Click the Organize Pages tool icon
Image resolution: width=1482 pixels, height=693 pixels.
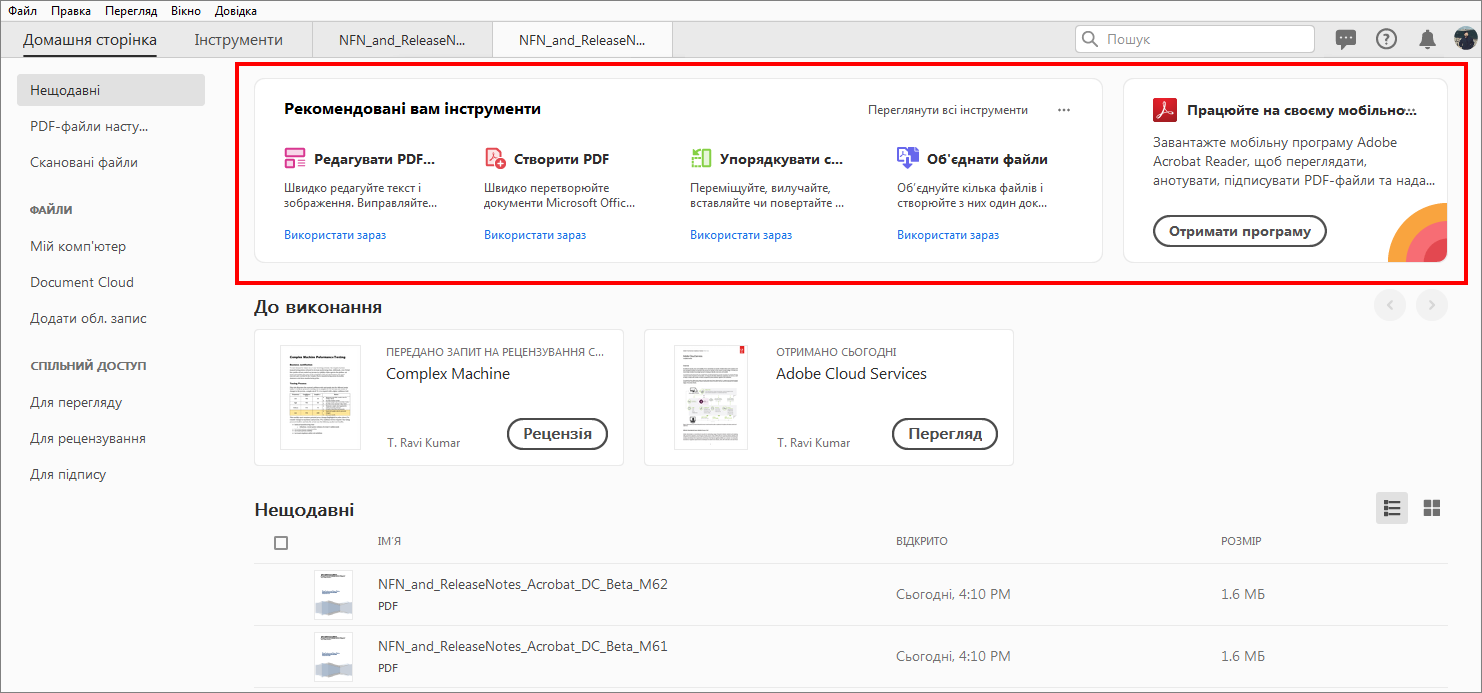701,158
